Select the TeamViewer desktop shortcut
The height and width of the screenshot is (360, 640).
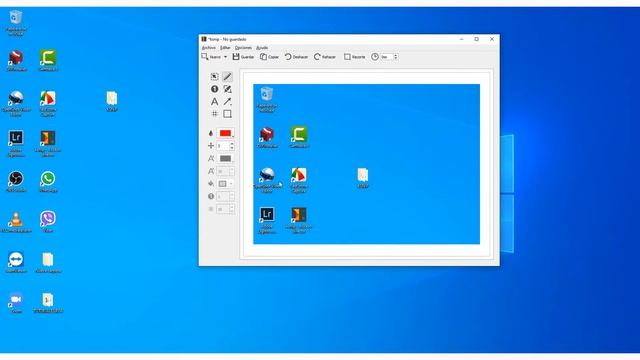coord(16,262)
